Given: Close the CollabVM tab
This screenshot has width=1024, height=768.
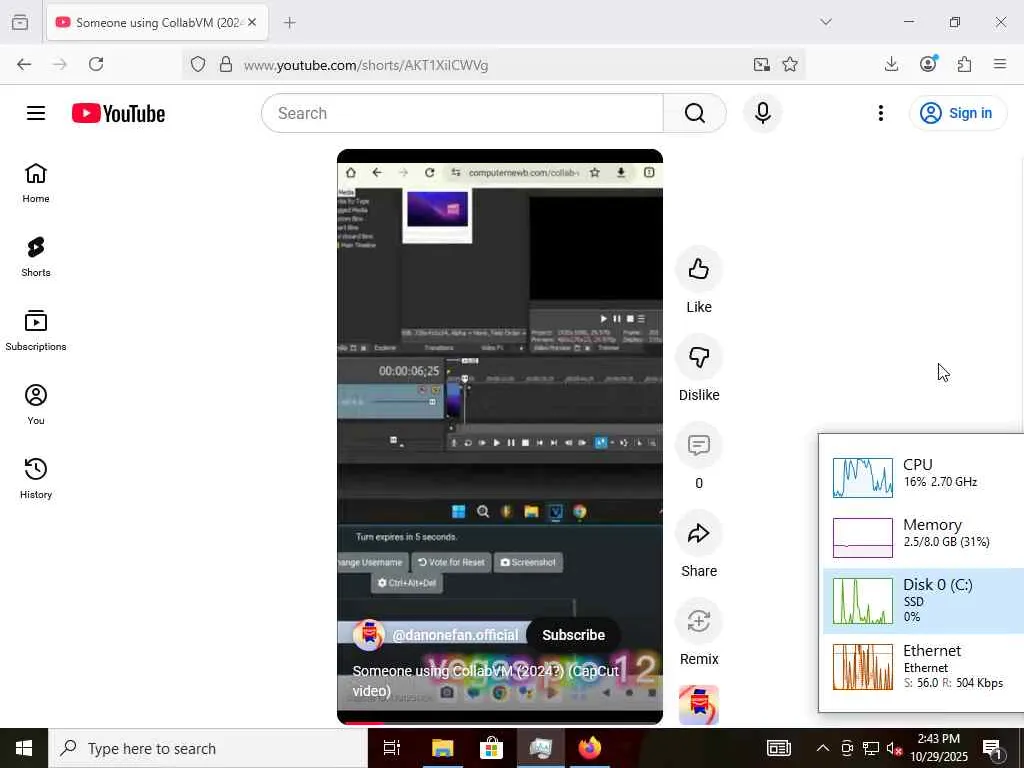Looking at the screenshot, I should (252, 22).
